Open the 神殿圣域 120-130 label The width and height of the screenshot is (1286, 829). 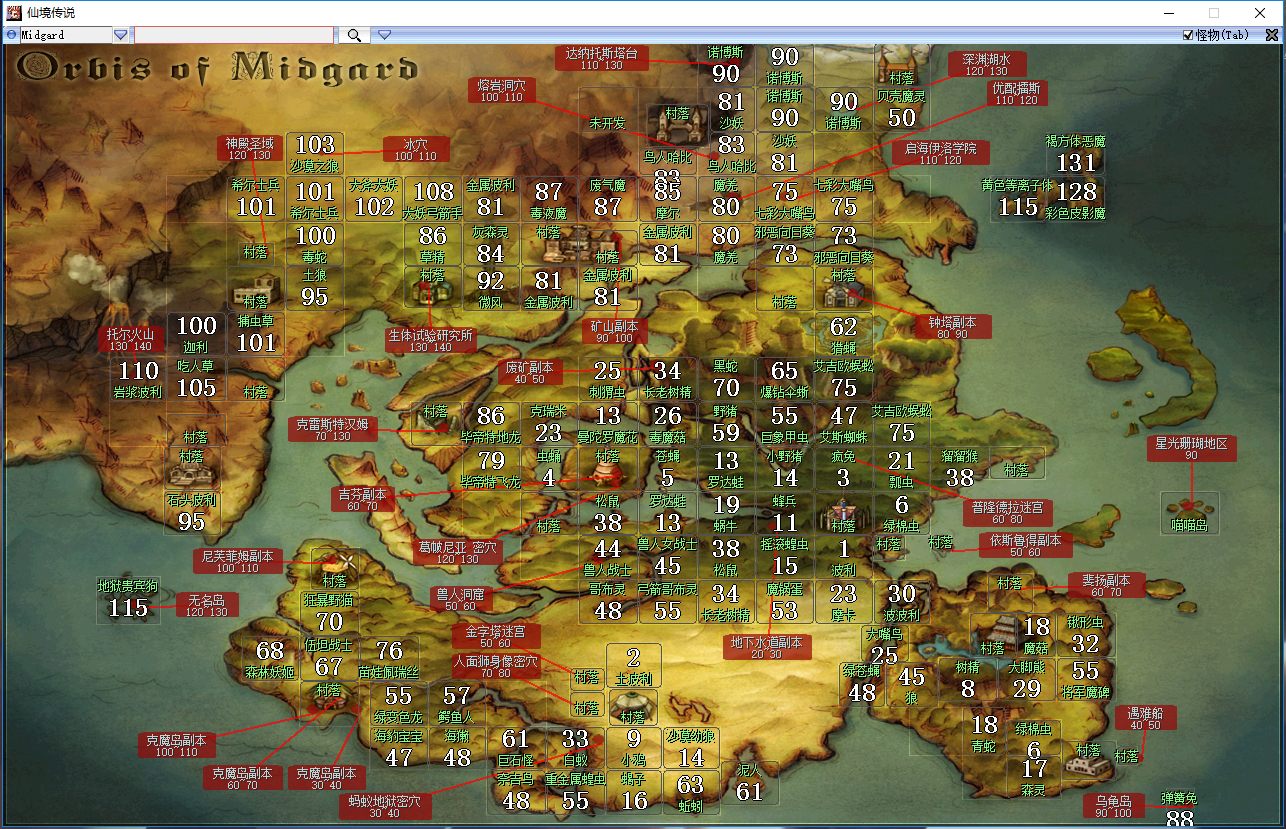coord(249,149)
